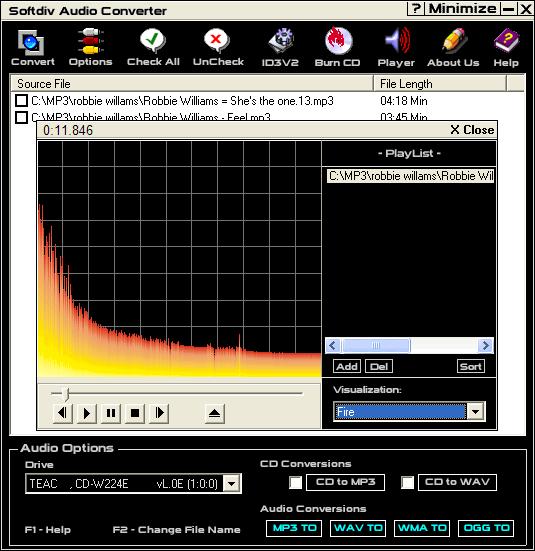Click the question mark title button
This screenshot has width=535, height=551.
[416, 8]
